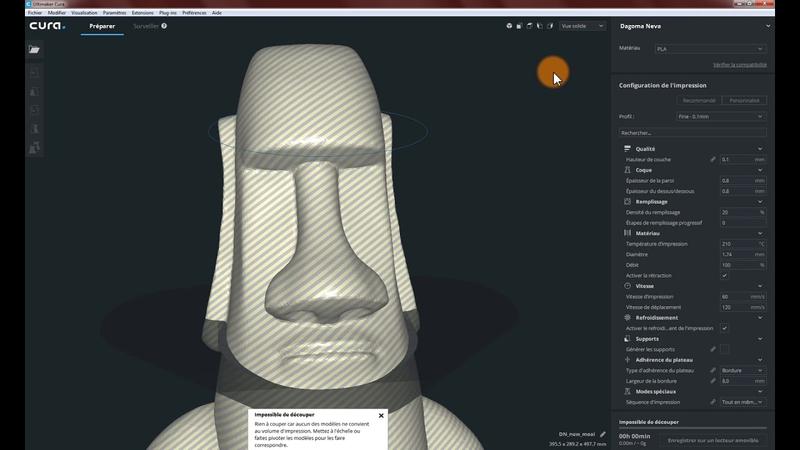800x450 pixels.
Task: Click link icon beside Largeur de la bordure
Action: 713,381
